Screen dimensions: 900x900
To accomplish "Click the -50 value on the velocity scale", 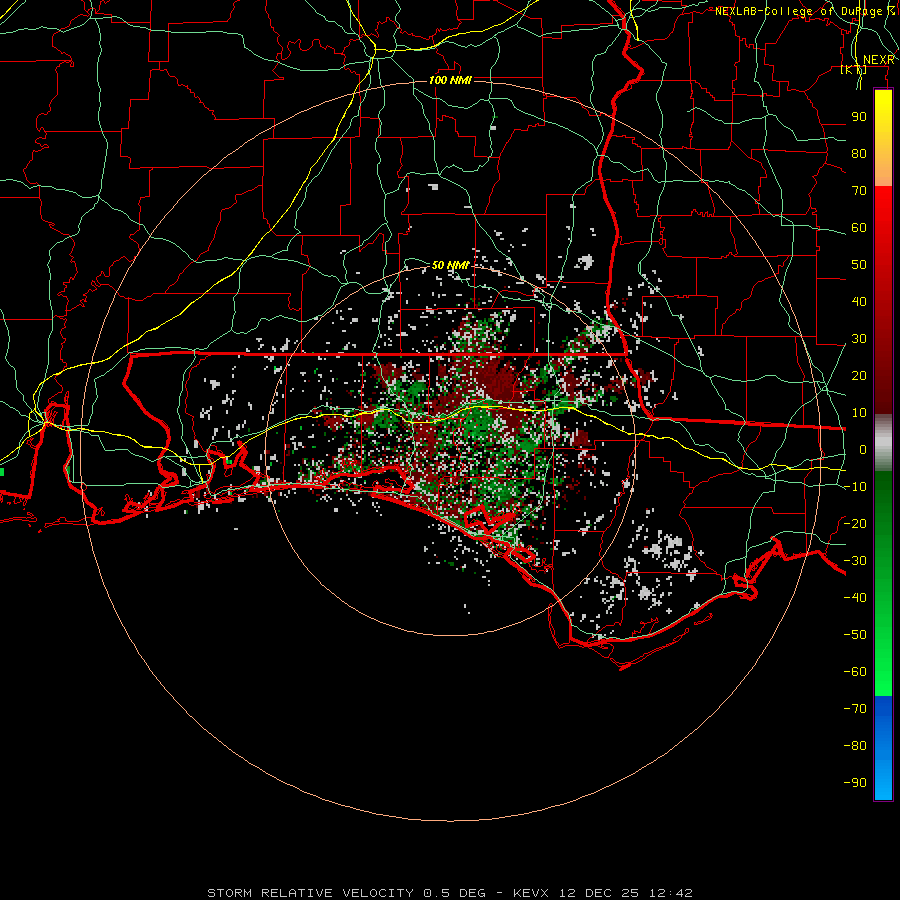I will point(855,635).
